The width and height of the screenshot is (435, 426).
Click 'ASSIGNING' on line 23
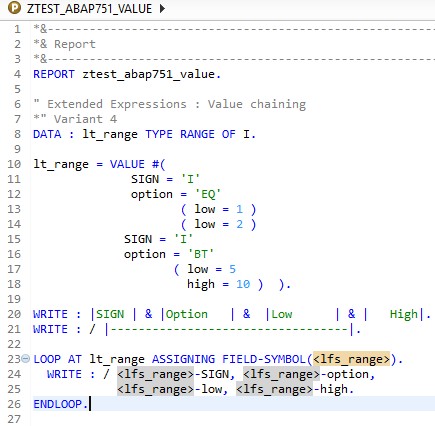[183, 359]
